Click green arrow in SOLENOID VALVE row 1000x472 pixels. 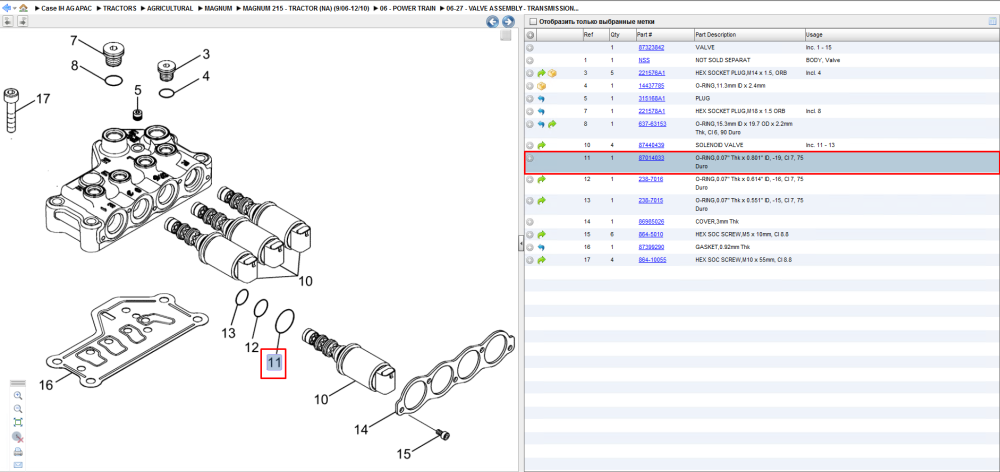coord(541,145)
